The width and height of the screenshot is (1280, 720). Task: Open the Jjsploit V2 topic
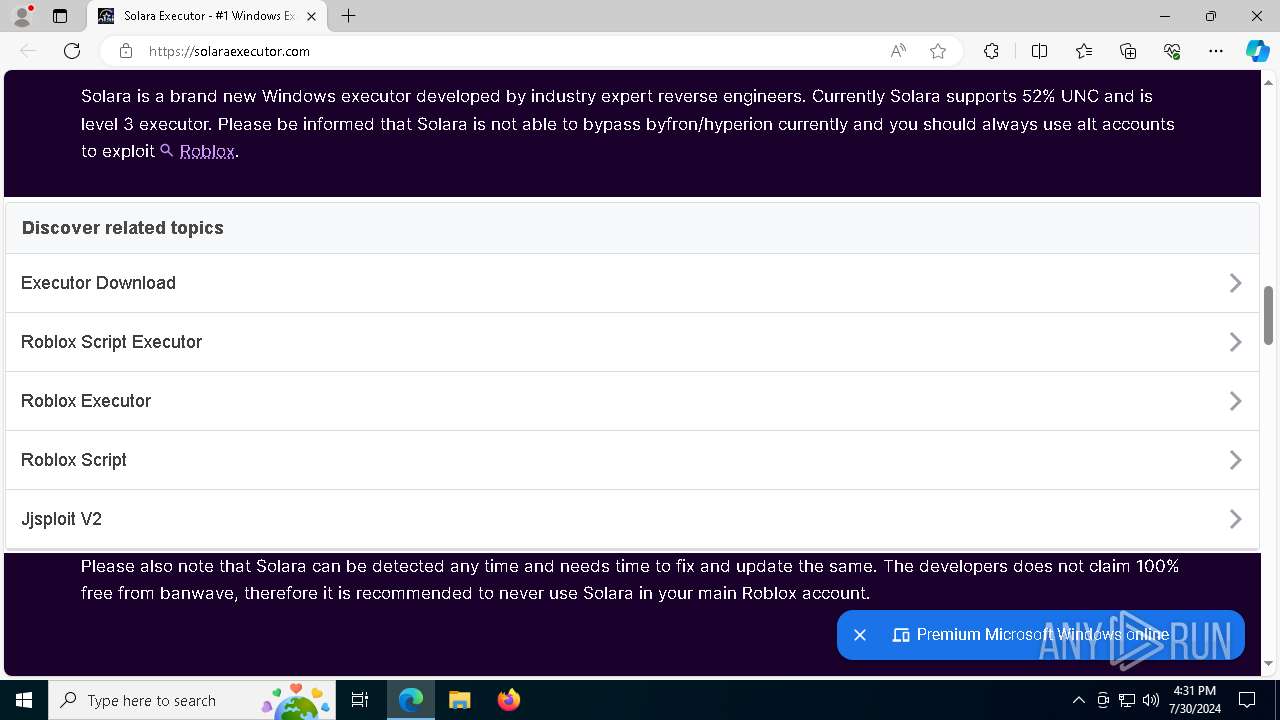pyautogui.click(x=632, y=519)
